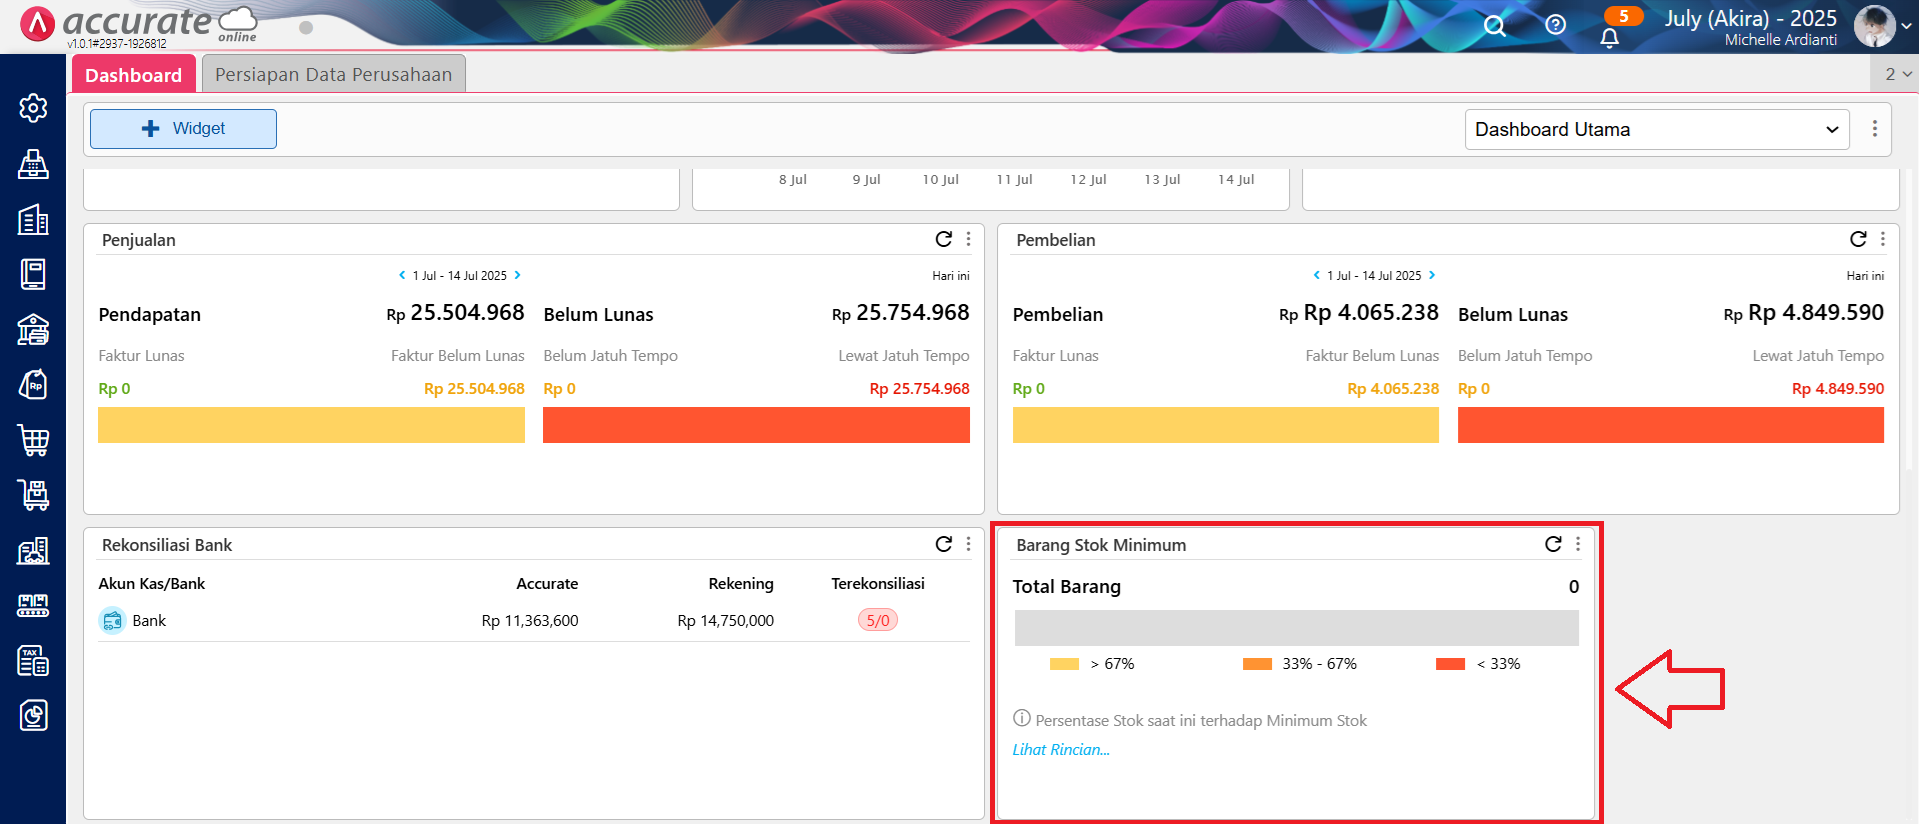
Task: Go to next period in Pembelian widget
Action: click(x=1431, y=275)
